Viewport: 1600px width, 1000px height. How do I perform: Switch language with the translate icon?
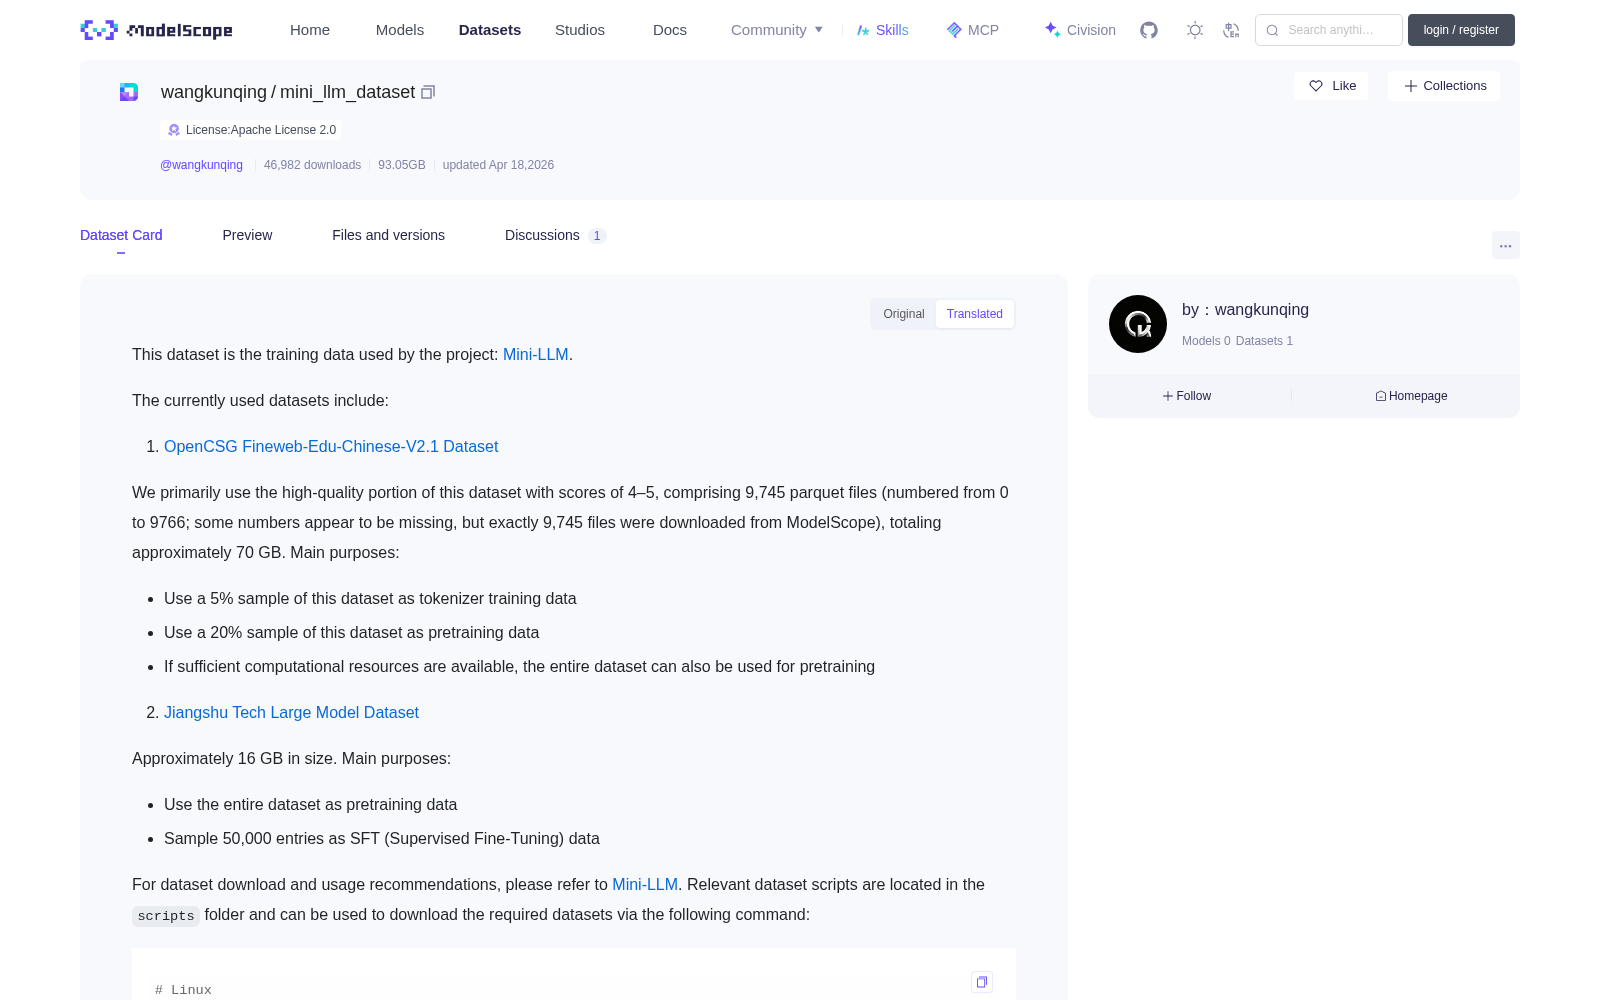coord(1231,30)
